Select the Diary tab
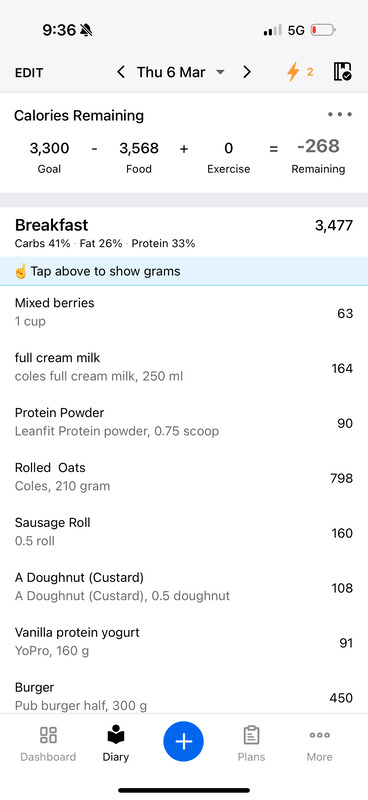Image resolution: width=368 pixels, height=800 pixels. (x=116, y=744)
